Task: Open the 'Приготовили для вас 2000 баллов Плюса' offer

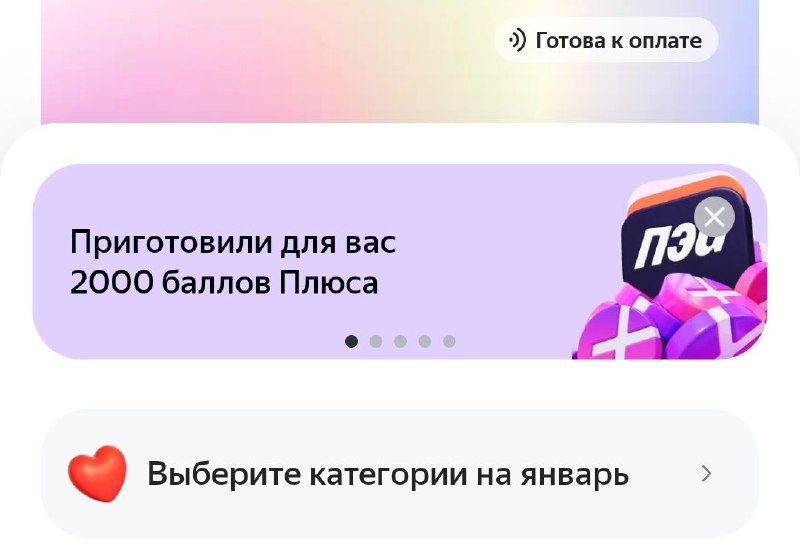Action: [x=233, y=262]
